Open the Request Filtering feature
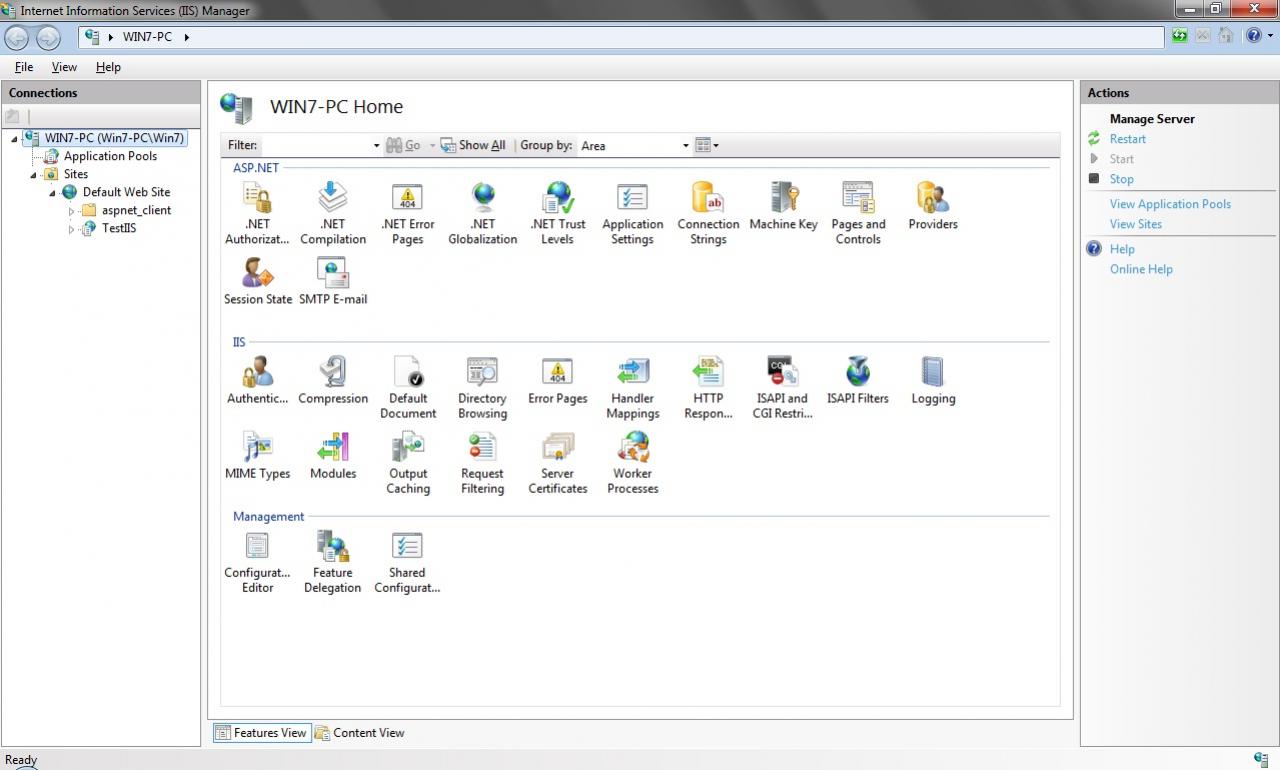 coord(482,447)
